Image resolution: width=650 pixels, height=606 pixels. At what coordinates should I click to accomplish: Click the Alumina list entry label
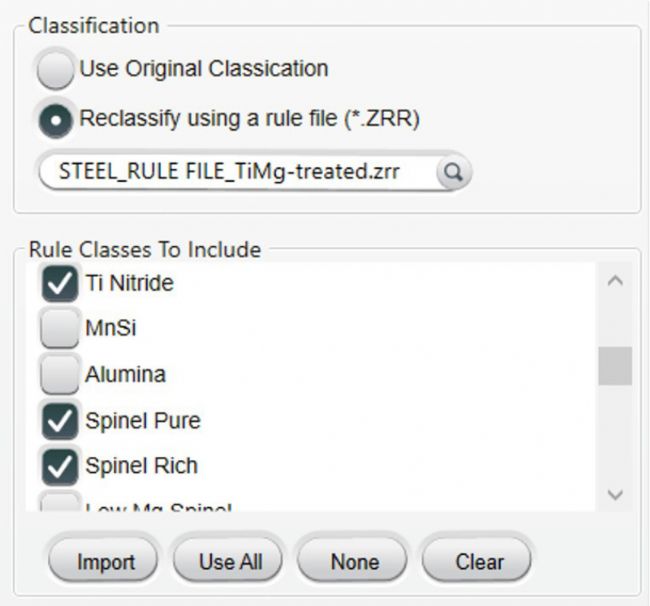(125, 374)
